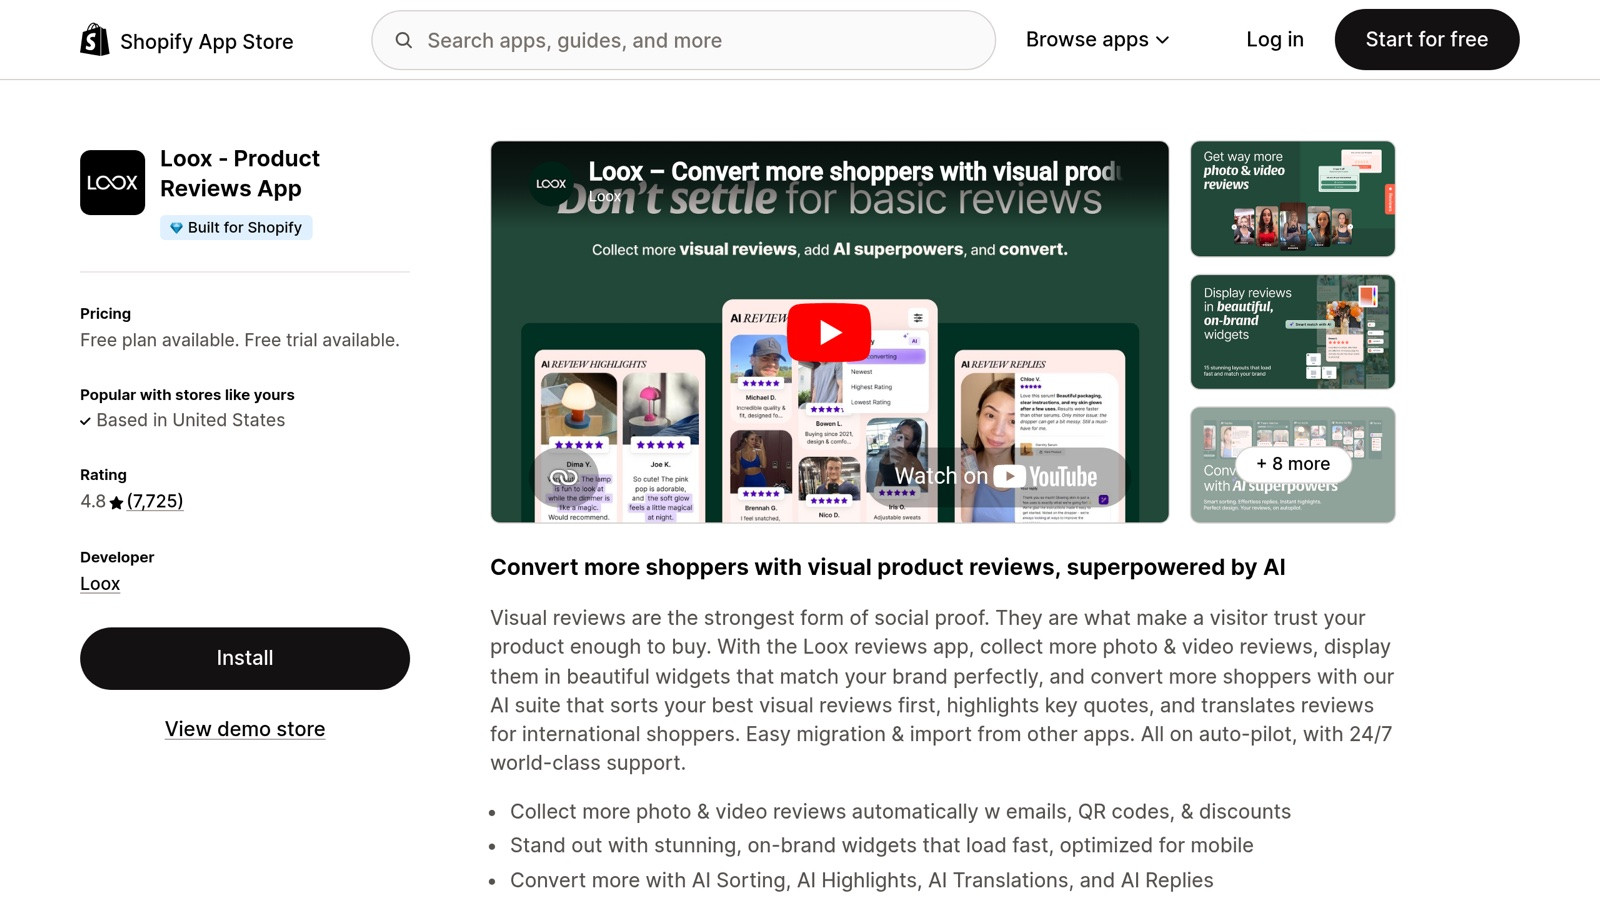Click the checkmark beside Based in United States
This screenshot has height=900, width=1600.
[86, 420]
